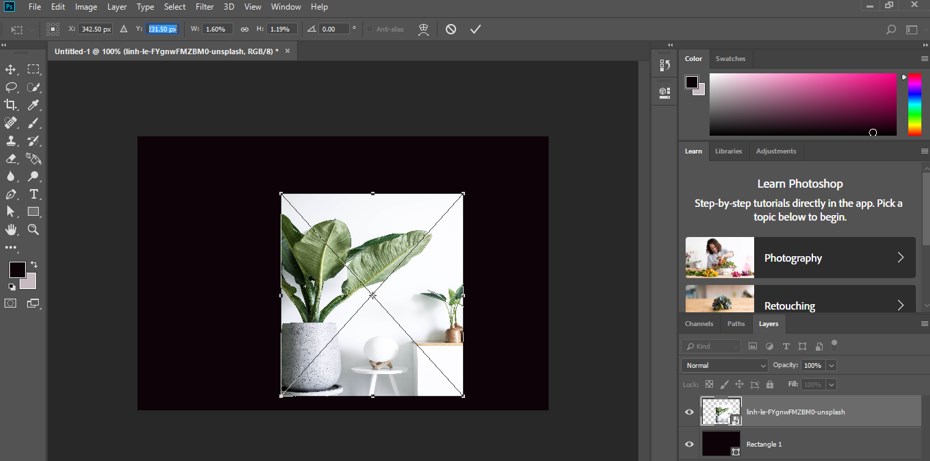Toggle relative positioning triangle for reference point
The image size is (930, 461).
123,29
